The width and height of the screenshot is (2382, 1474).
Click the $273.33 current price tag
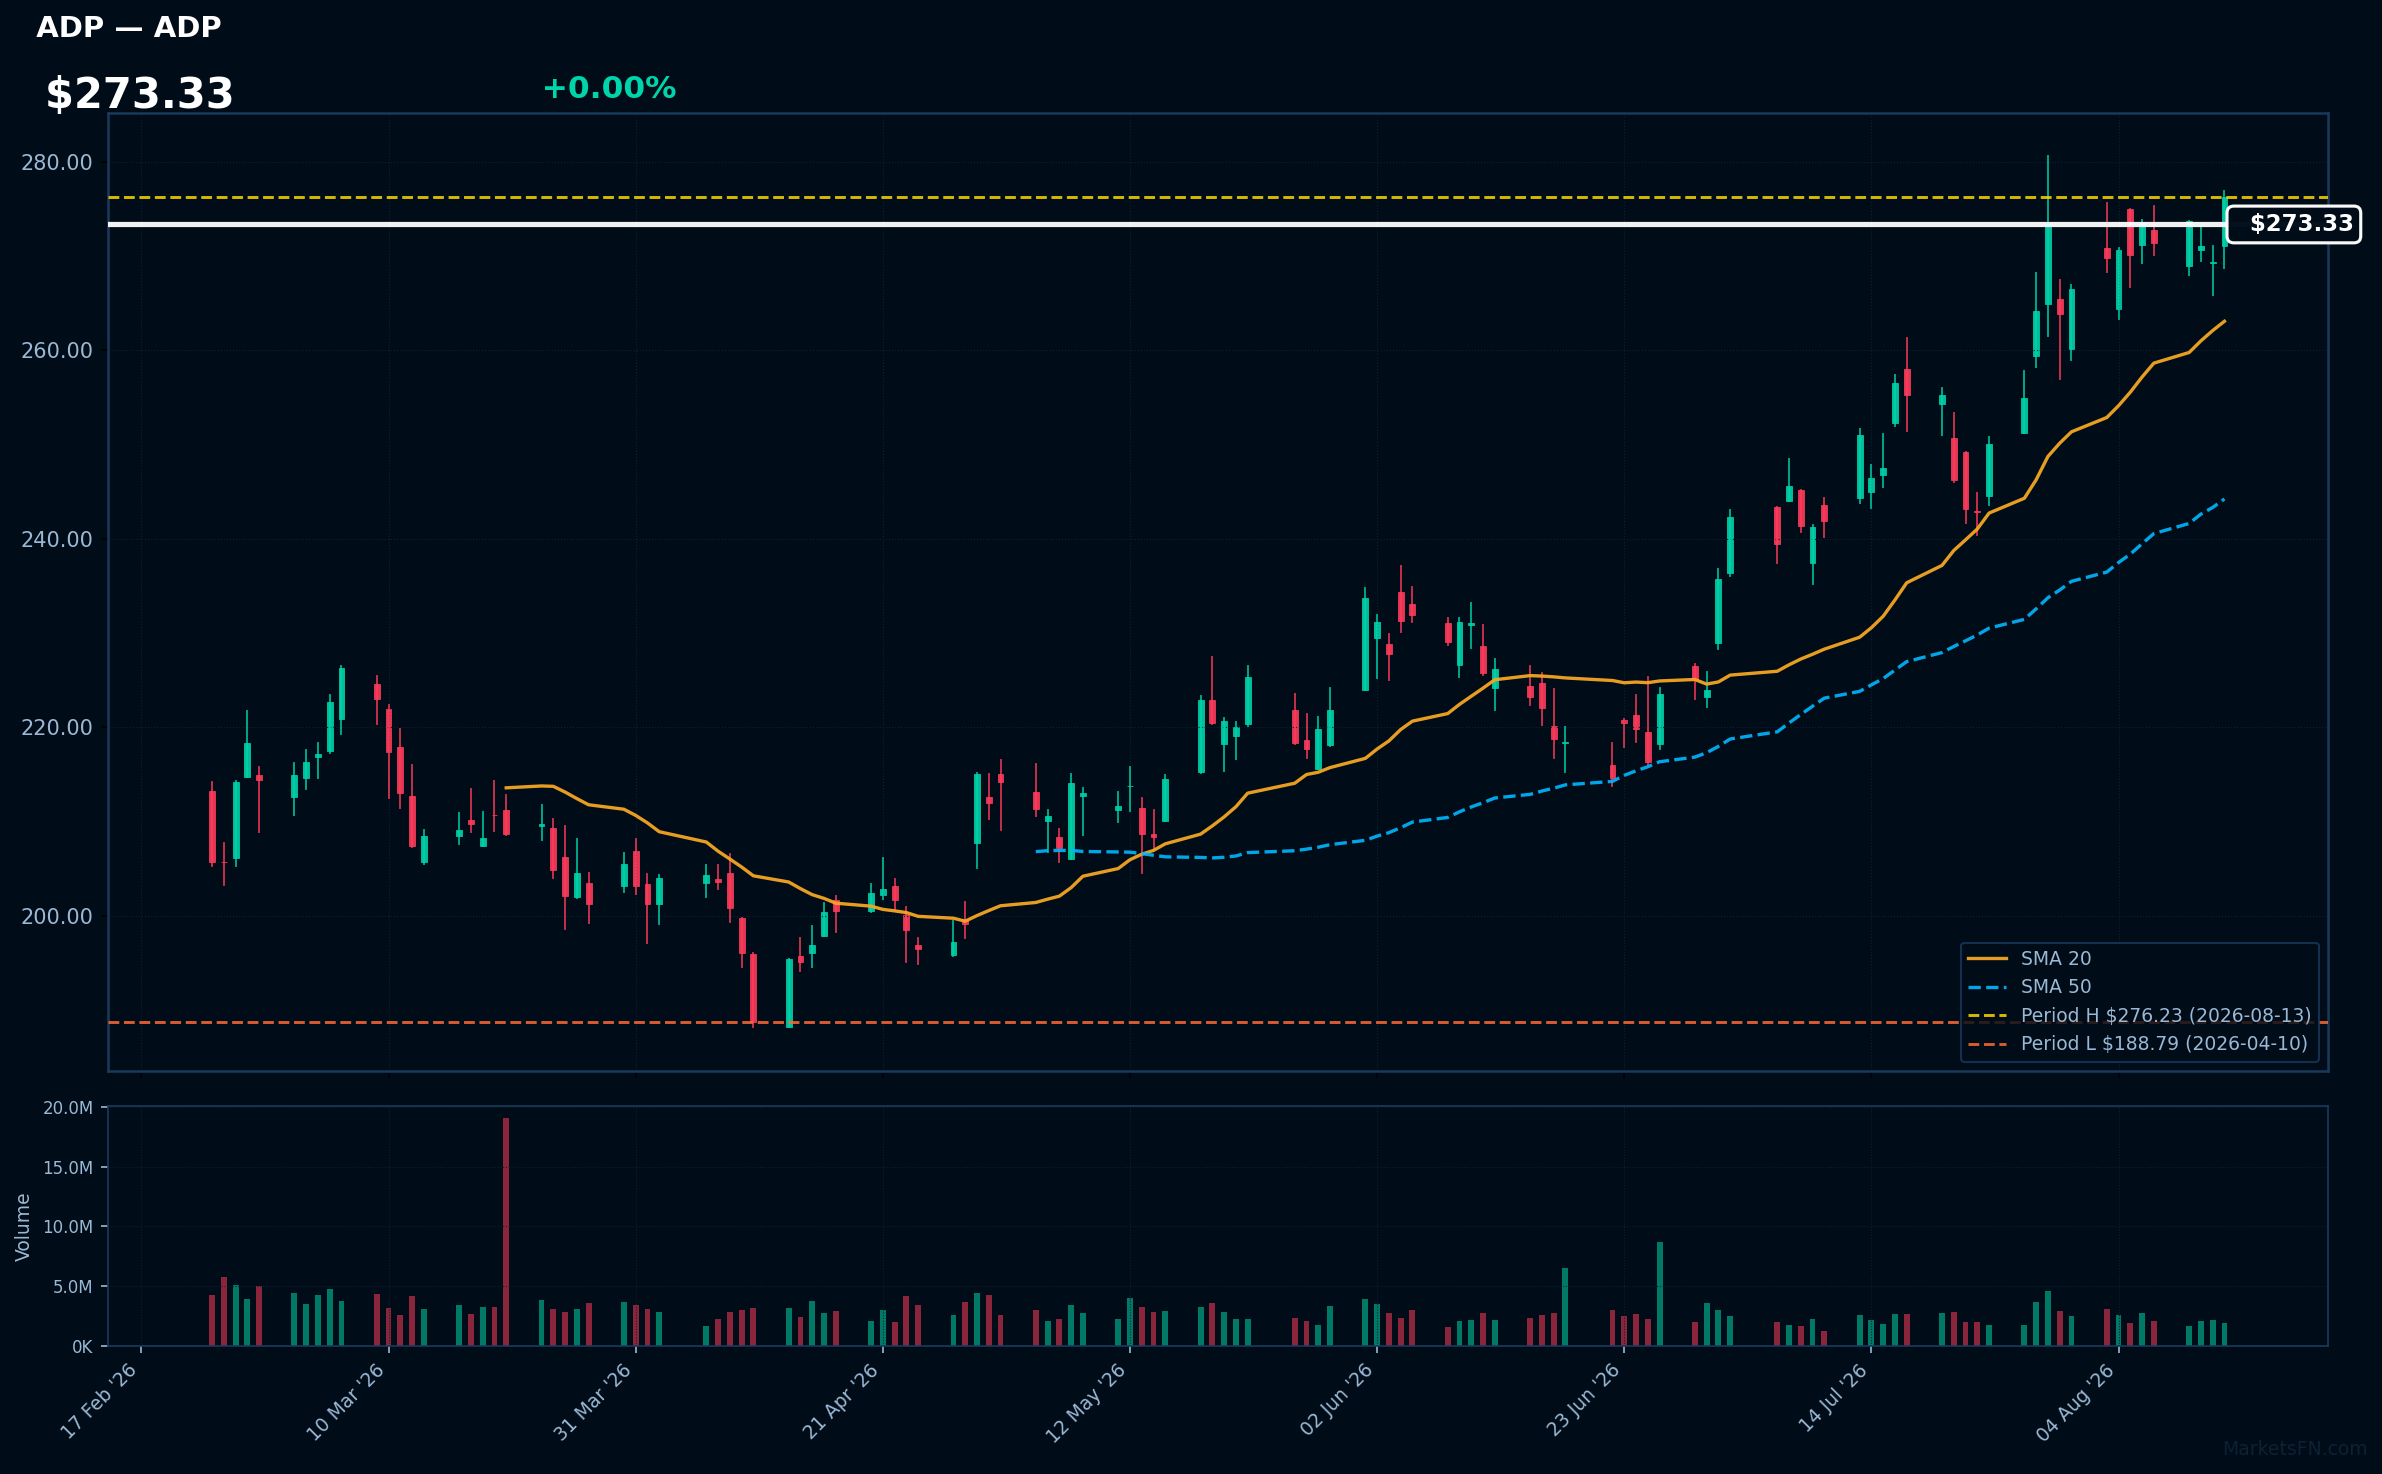point(2294,224)
